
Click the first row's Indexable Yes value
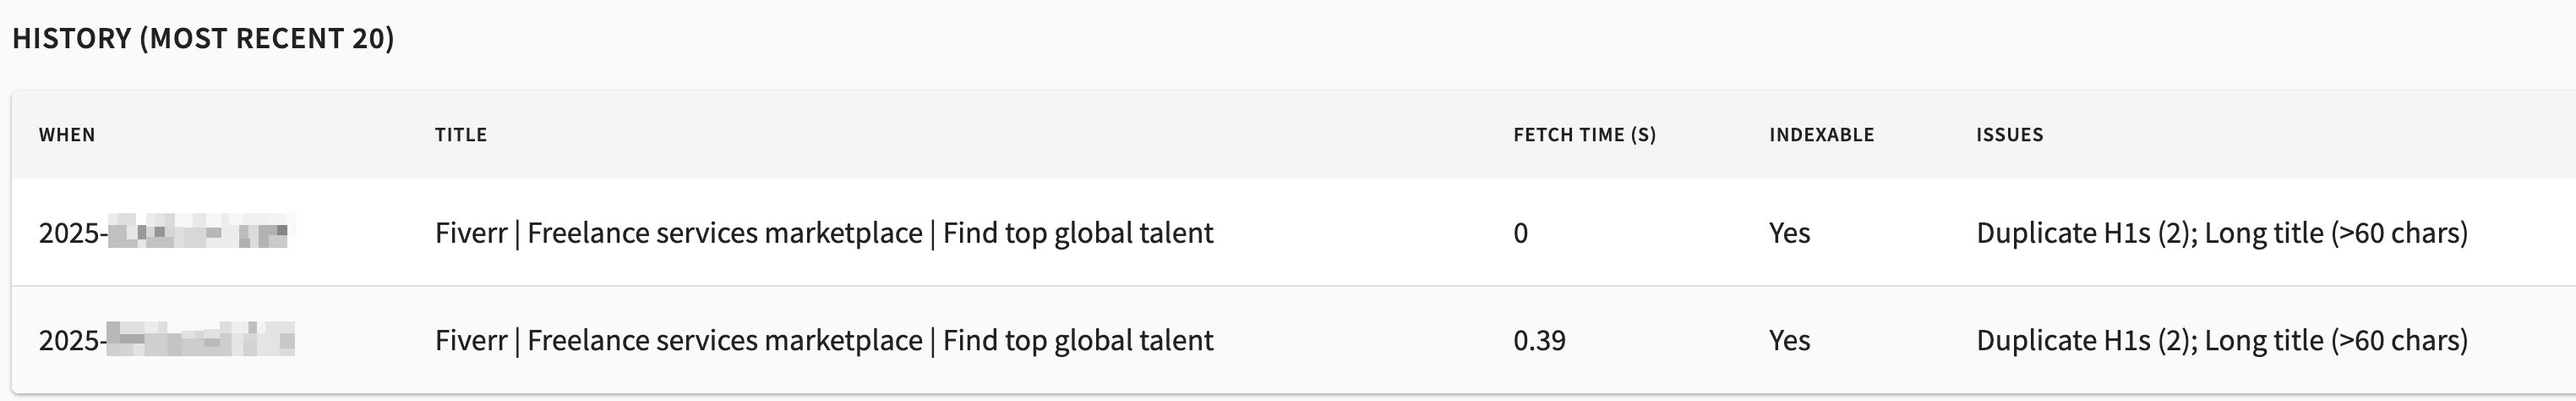click(1789, 234)
